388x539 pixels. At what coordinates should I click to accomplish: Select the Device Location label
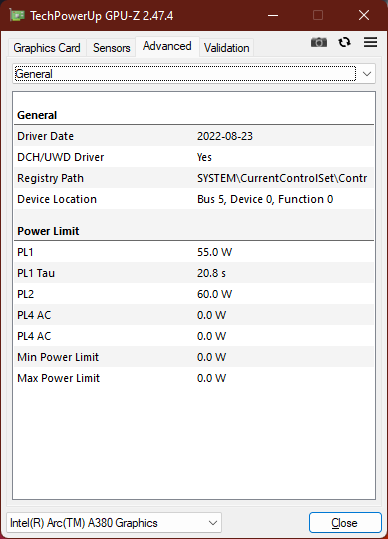[x=57, y=199]
